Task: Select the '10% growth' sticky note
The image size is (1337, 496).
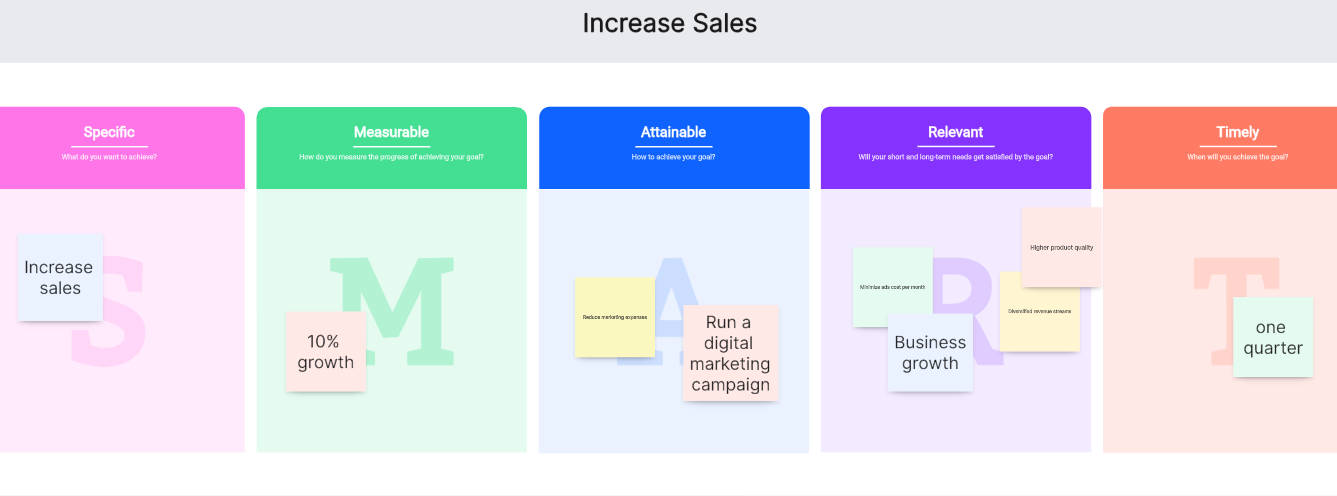Action: click(x=326, y=351)
